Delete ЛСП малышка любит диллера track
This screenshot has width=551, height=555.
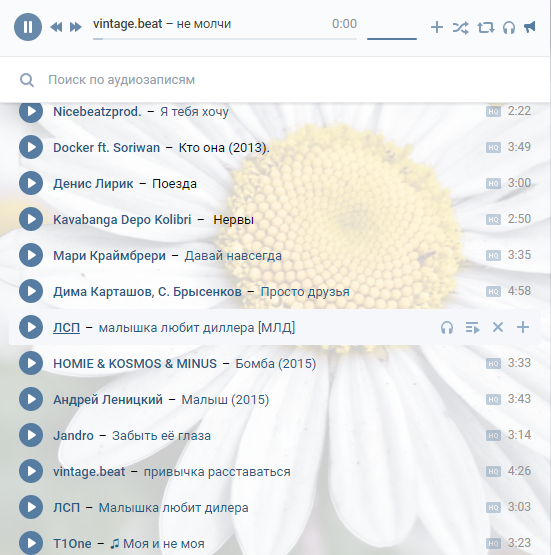498,327
